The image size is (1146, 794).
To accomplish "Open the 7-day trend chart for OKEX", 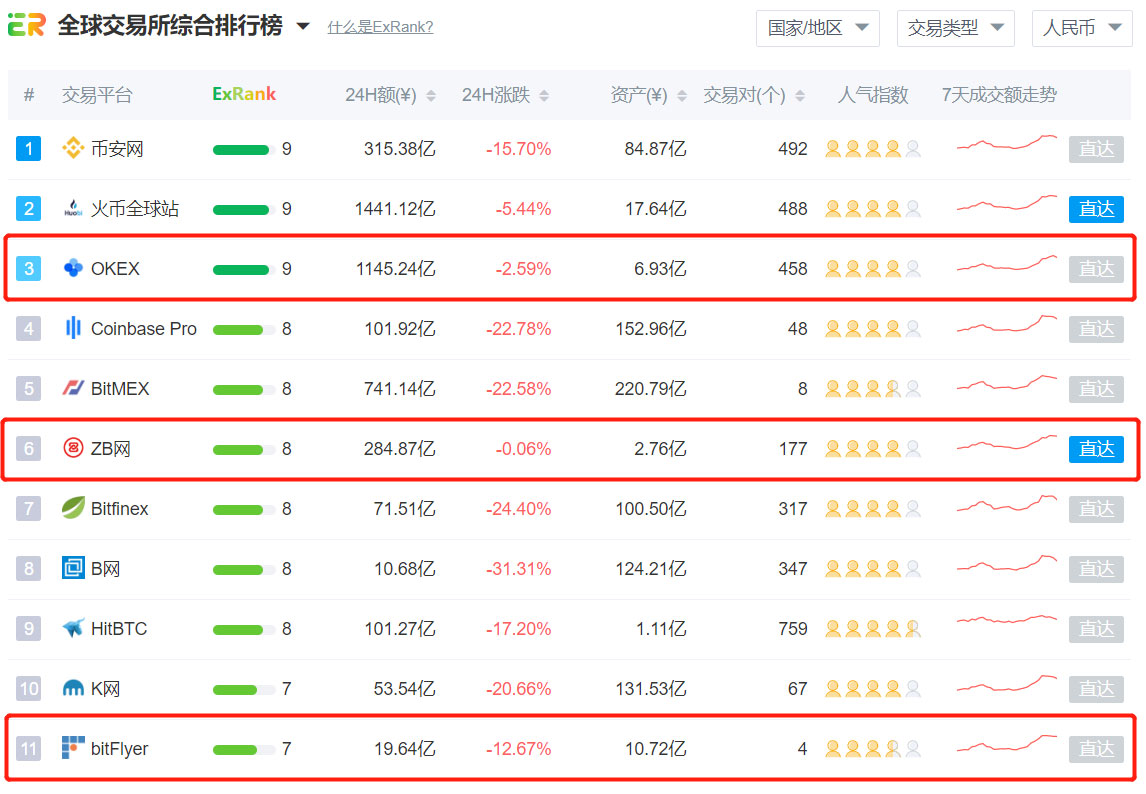I will 1006,263.
